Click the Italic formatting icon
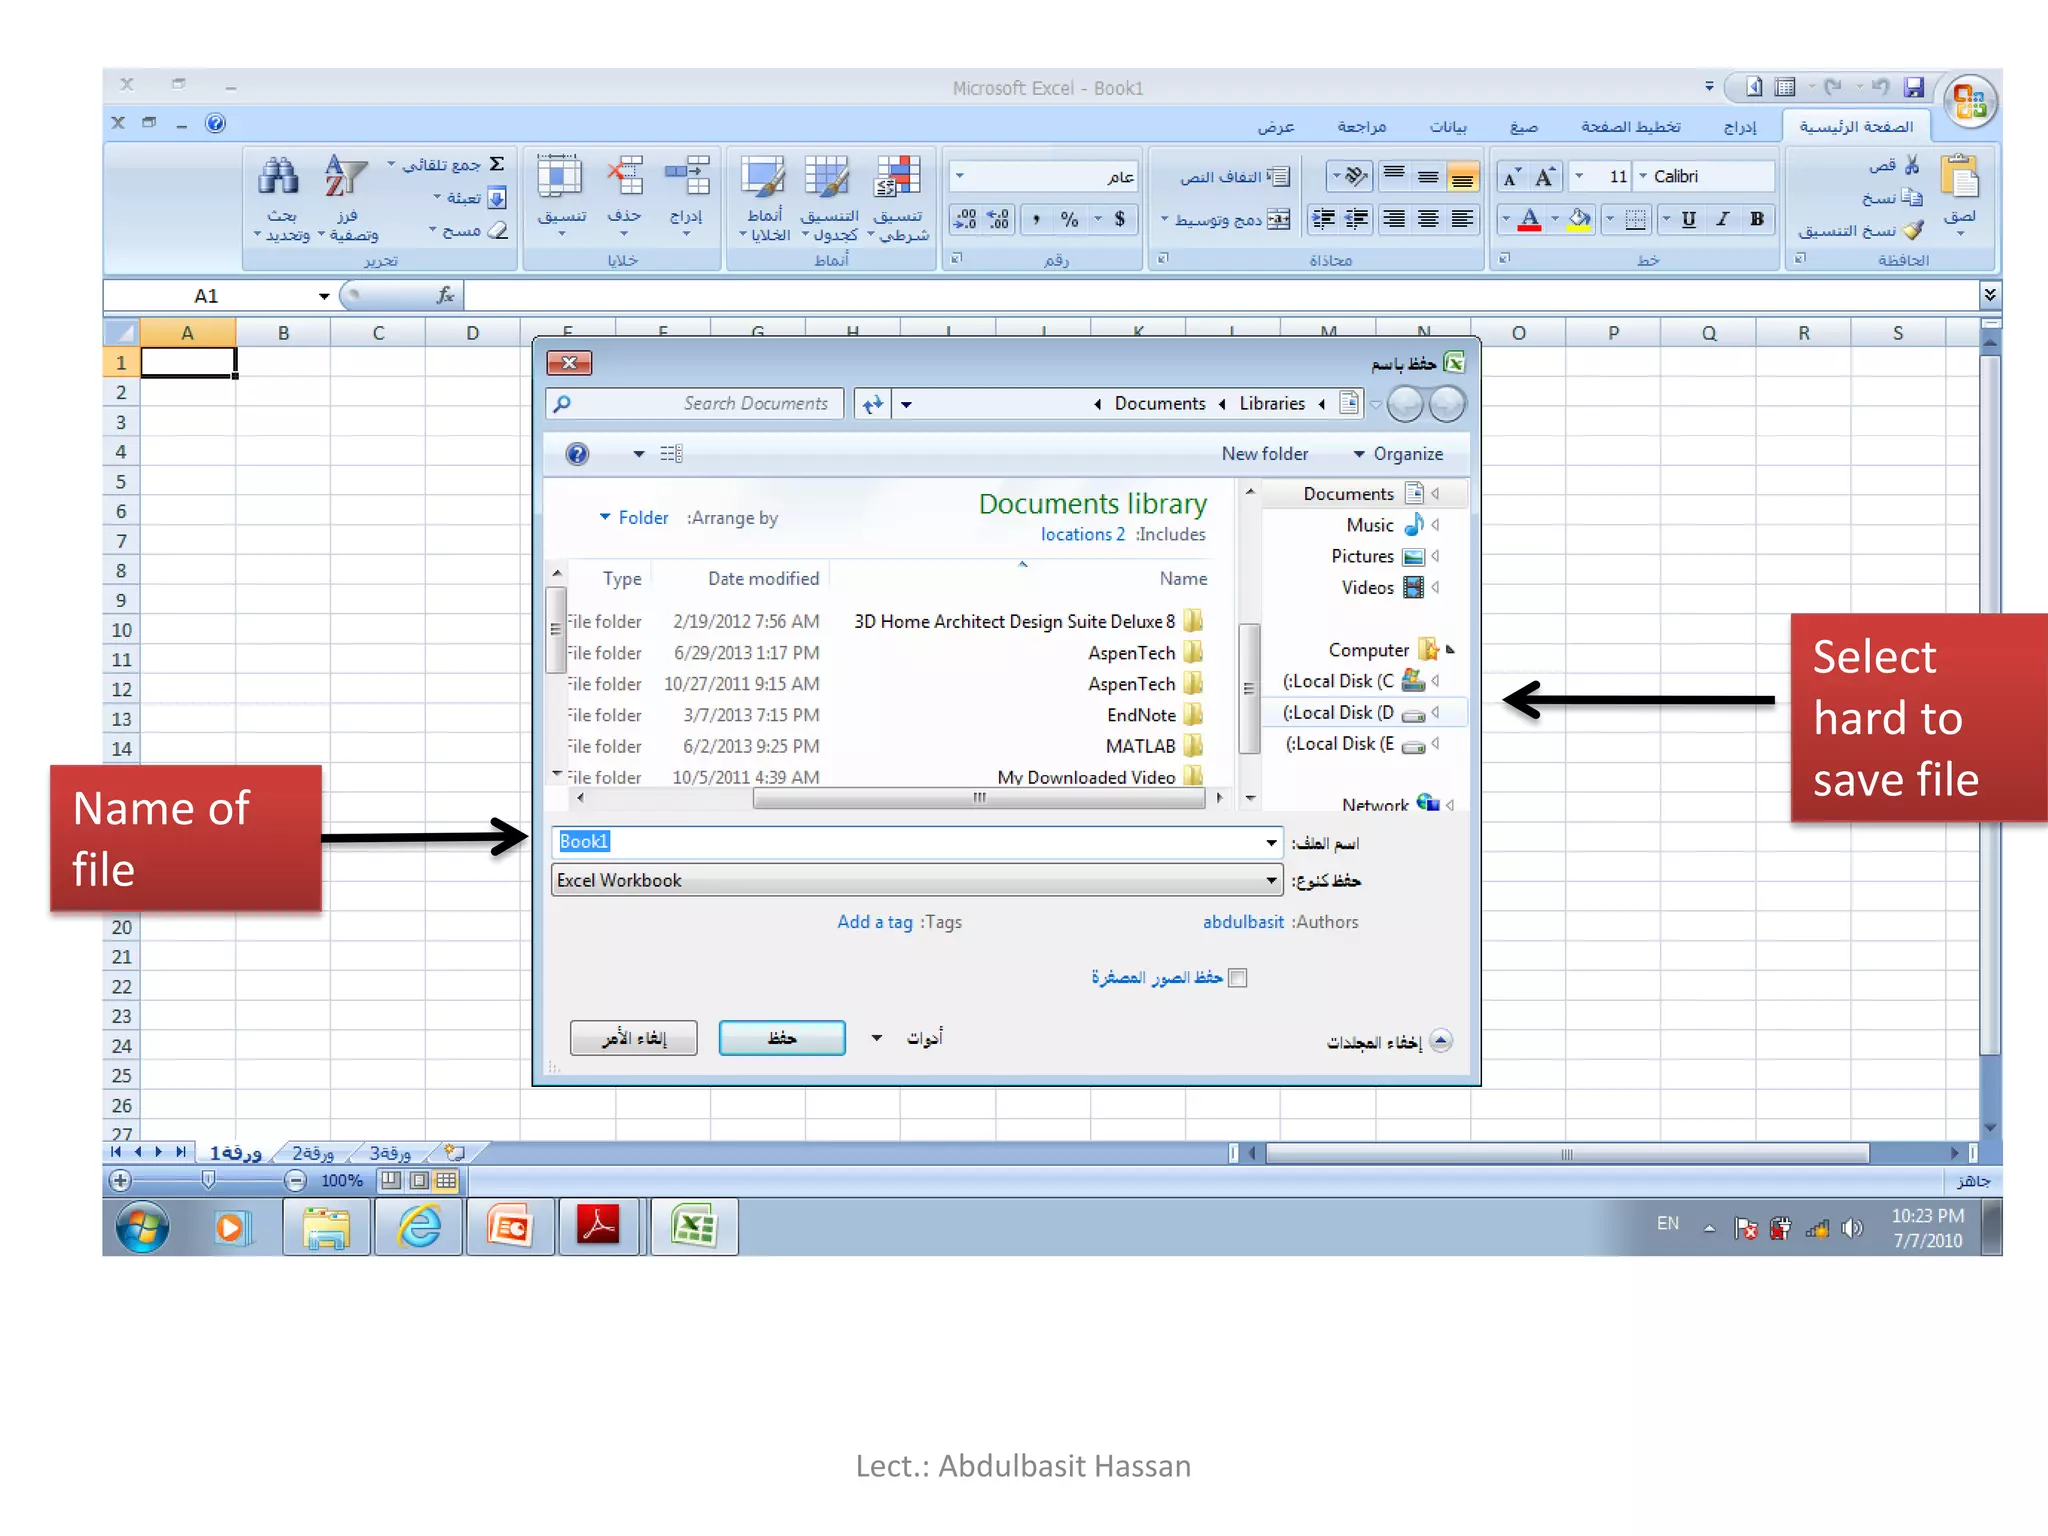This screenshot has width=2048, height=1536. 1722,219
